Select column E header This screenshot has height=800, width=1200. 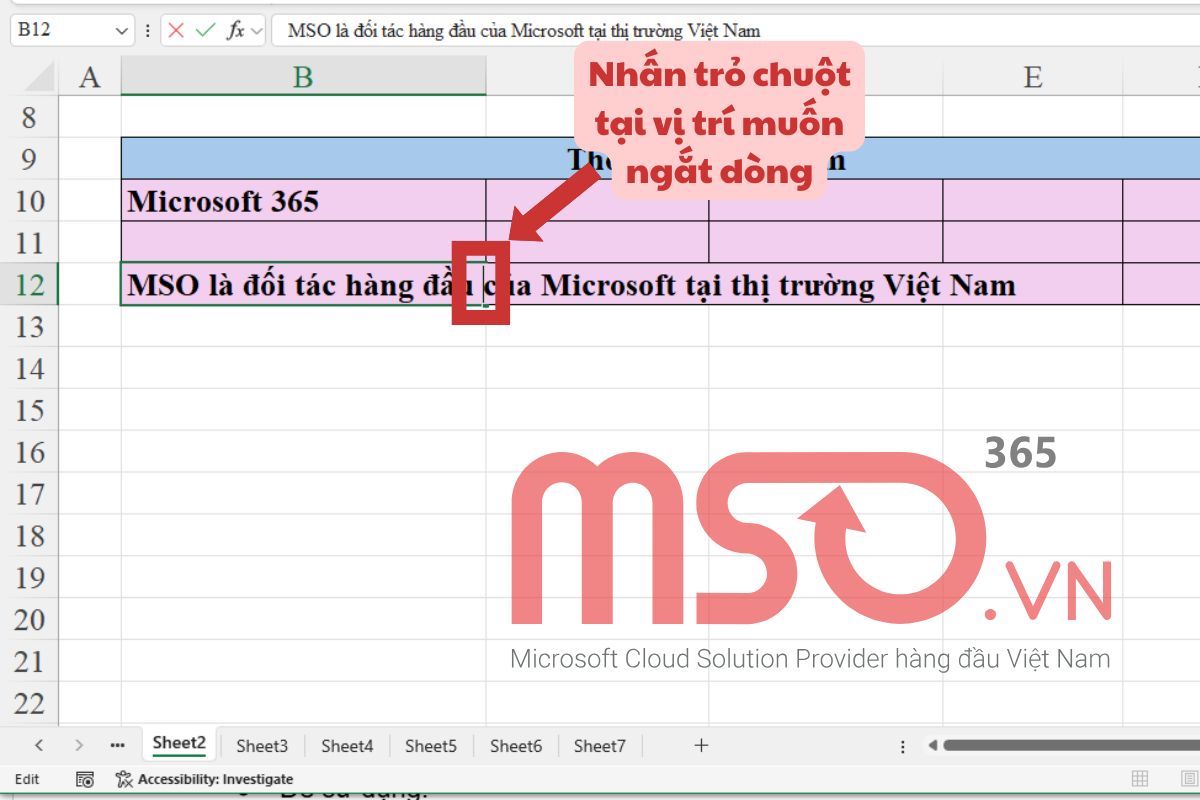1033,76
